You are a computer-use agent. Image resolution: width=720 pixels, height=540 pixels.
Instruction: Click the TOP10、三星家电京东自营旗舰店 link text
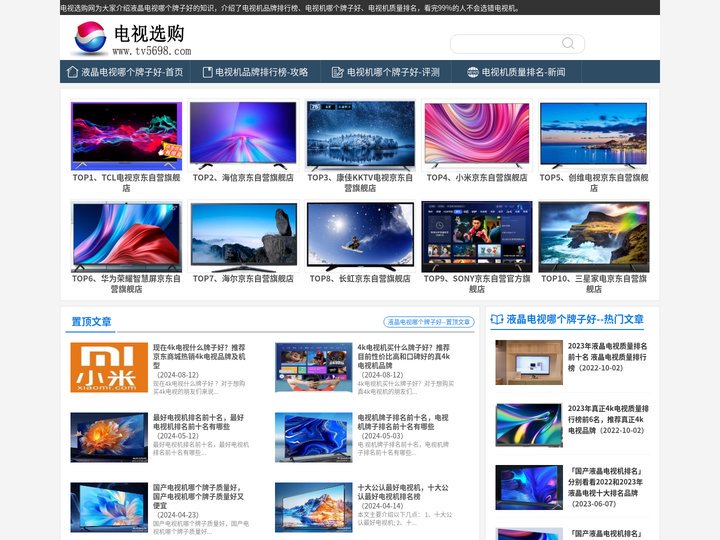pyautogui.click(x=594, y=284)
